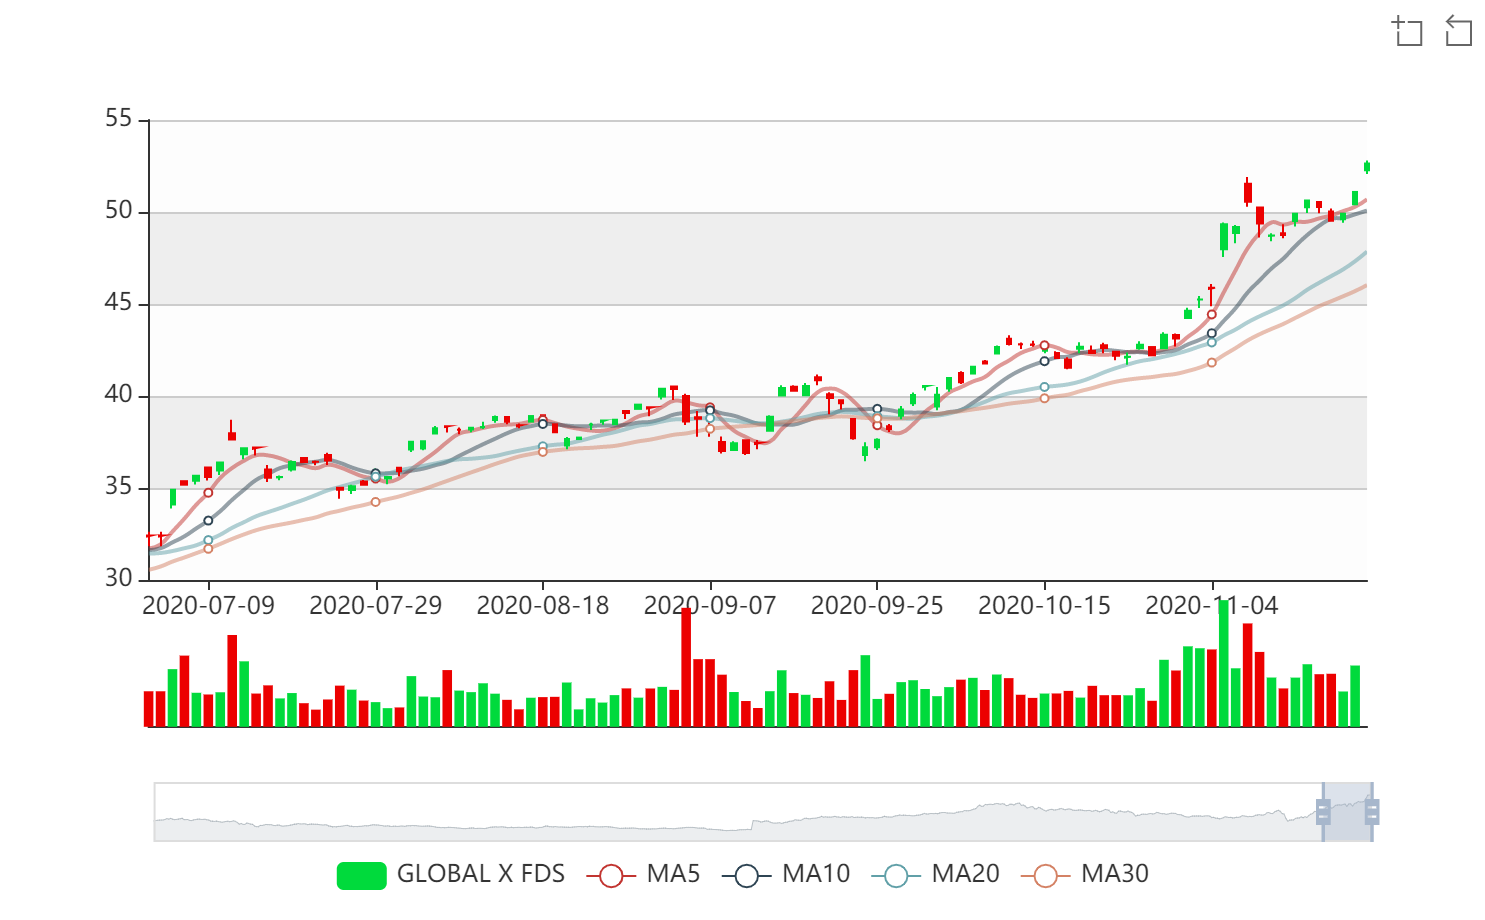Image resolution: width=1485 pixels, height=920 pixels.
Task: Click the 2020-07-09 date axis label
Action: coord(208,606)
